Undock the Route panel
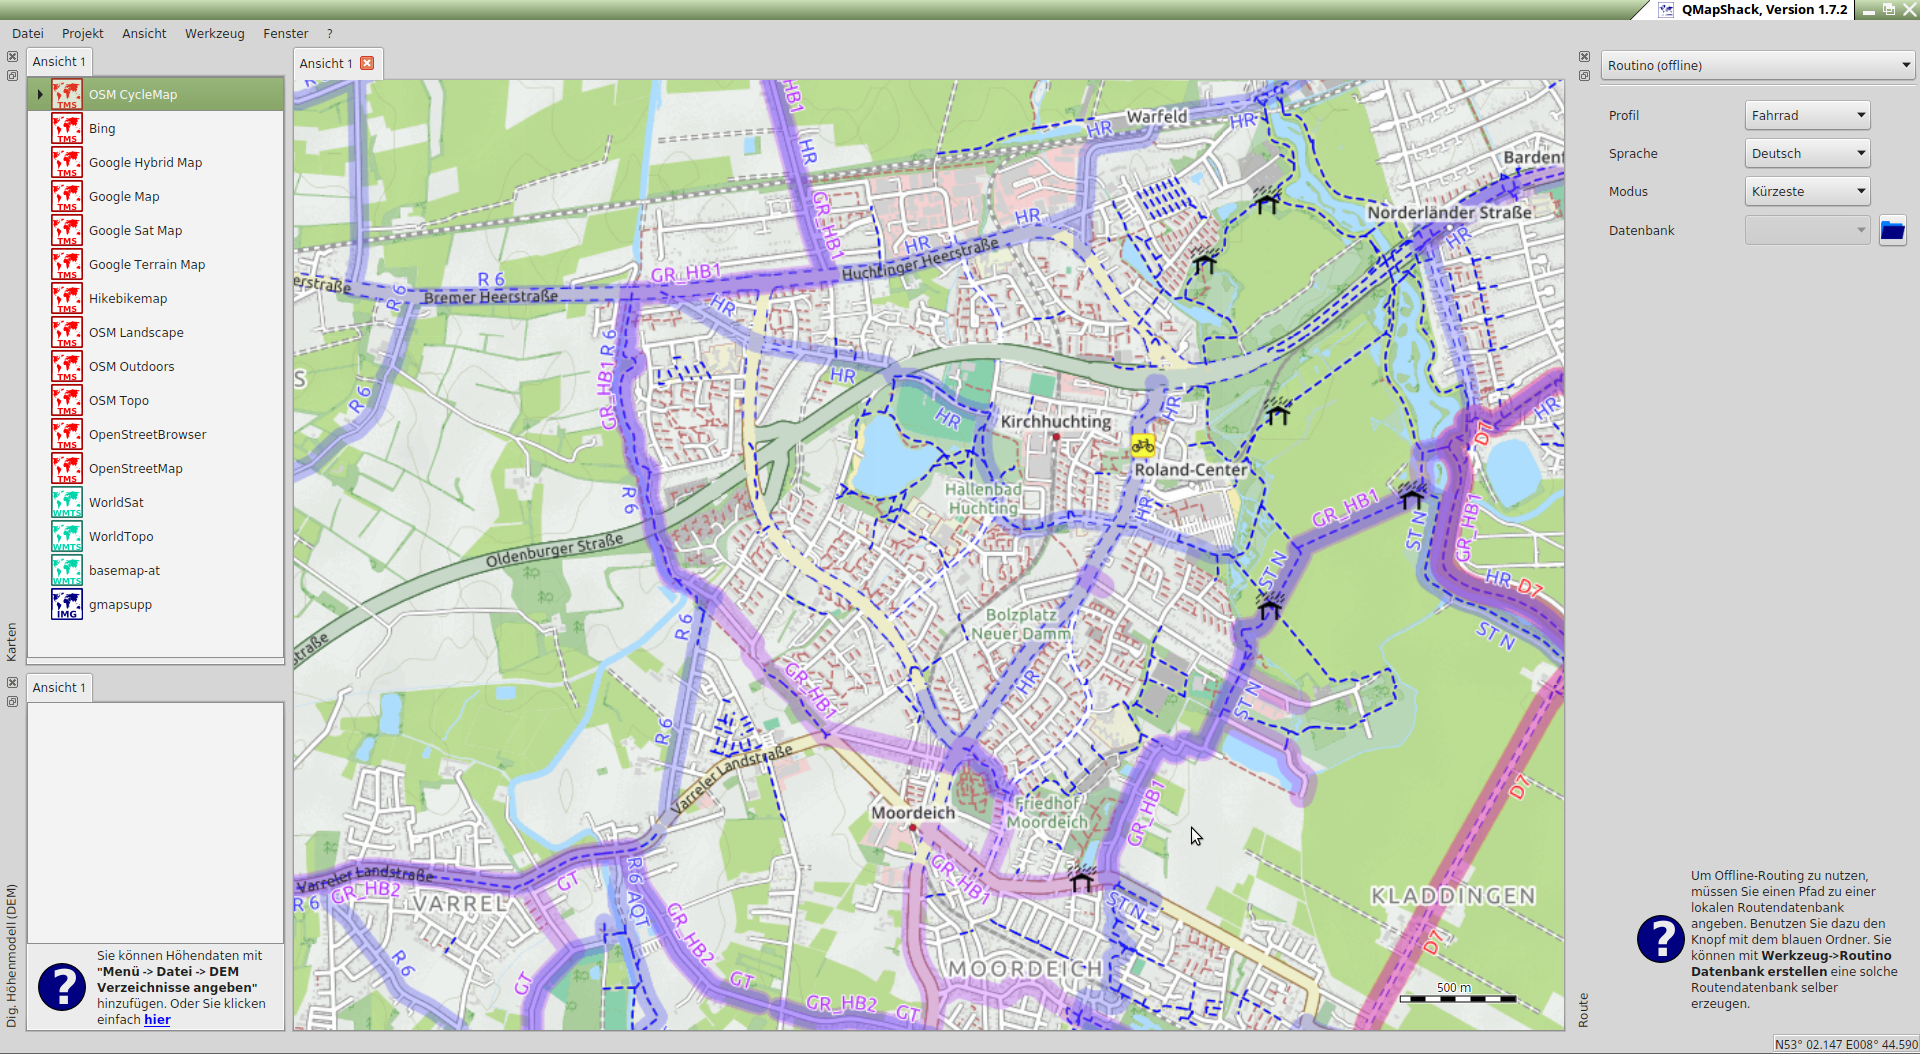The image size is (1920, 1054). coord(1584,75)
